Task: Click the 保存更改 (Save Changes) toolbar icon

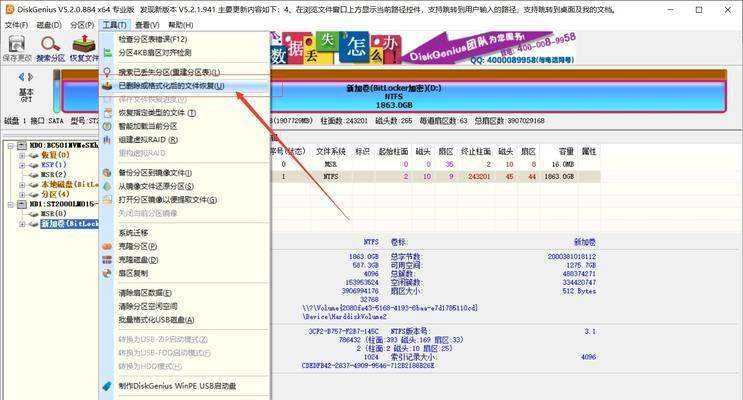Action: click(17, 45)
